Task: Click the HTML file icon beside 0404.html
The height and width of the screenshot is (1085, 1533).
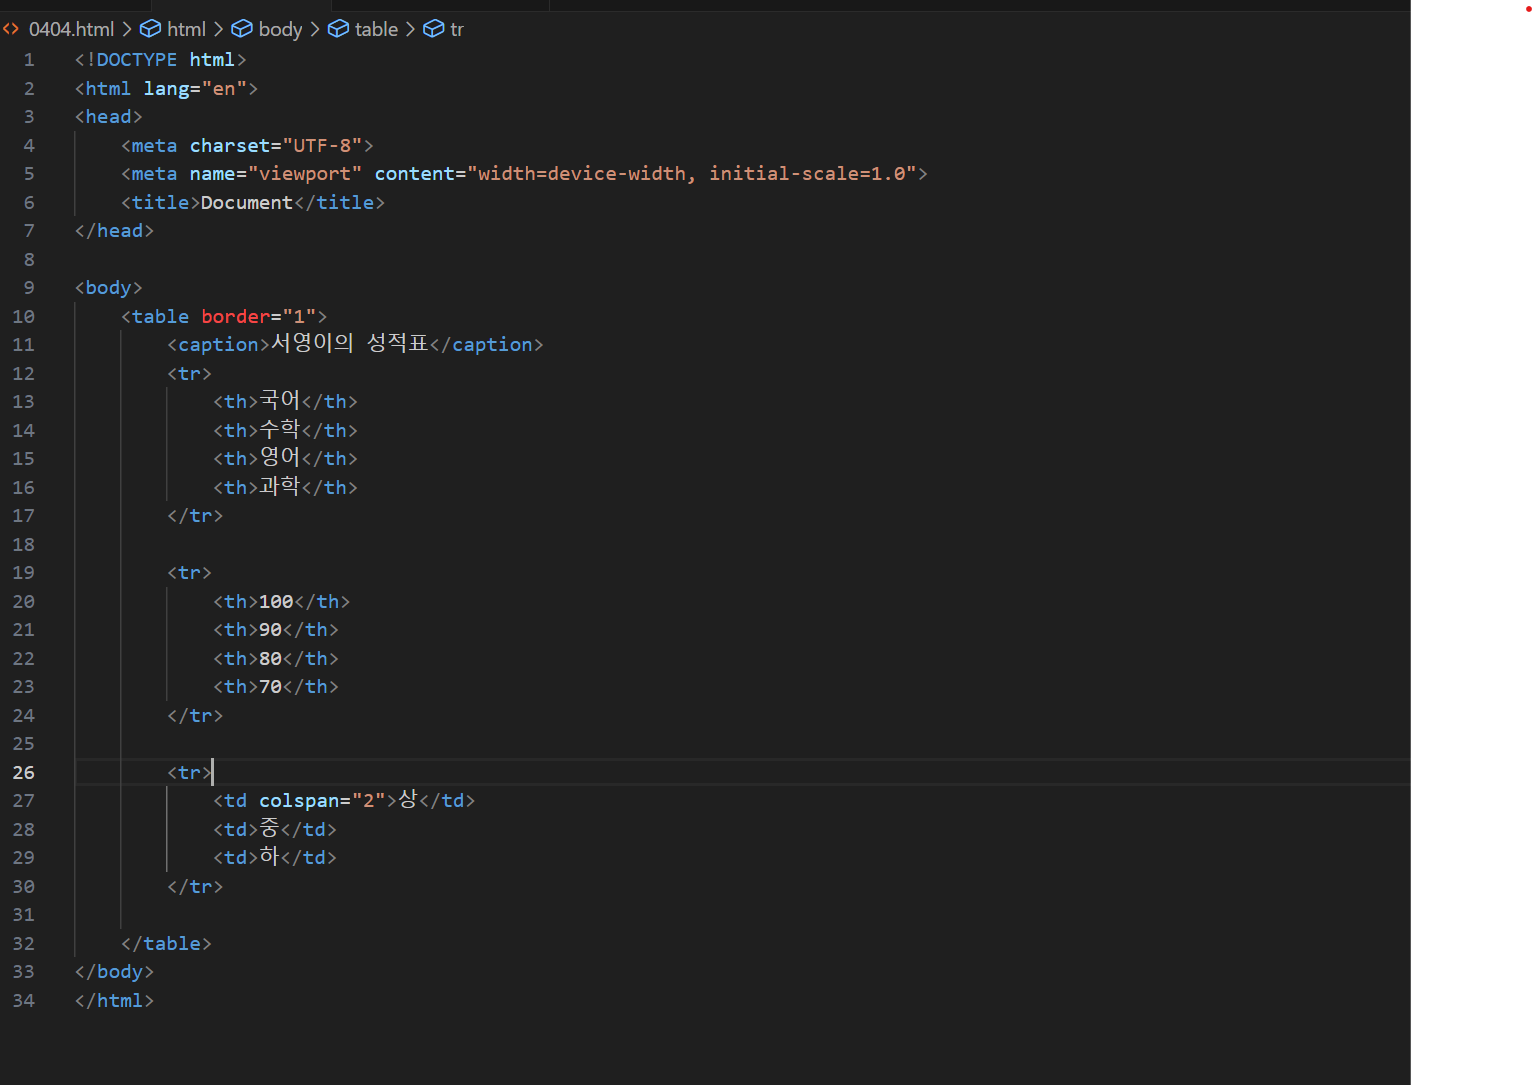Action: click(x=11, y=29)
